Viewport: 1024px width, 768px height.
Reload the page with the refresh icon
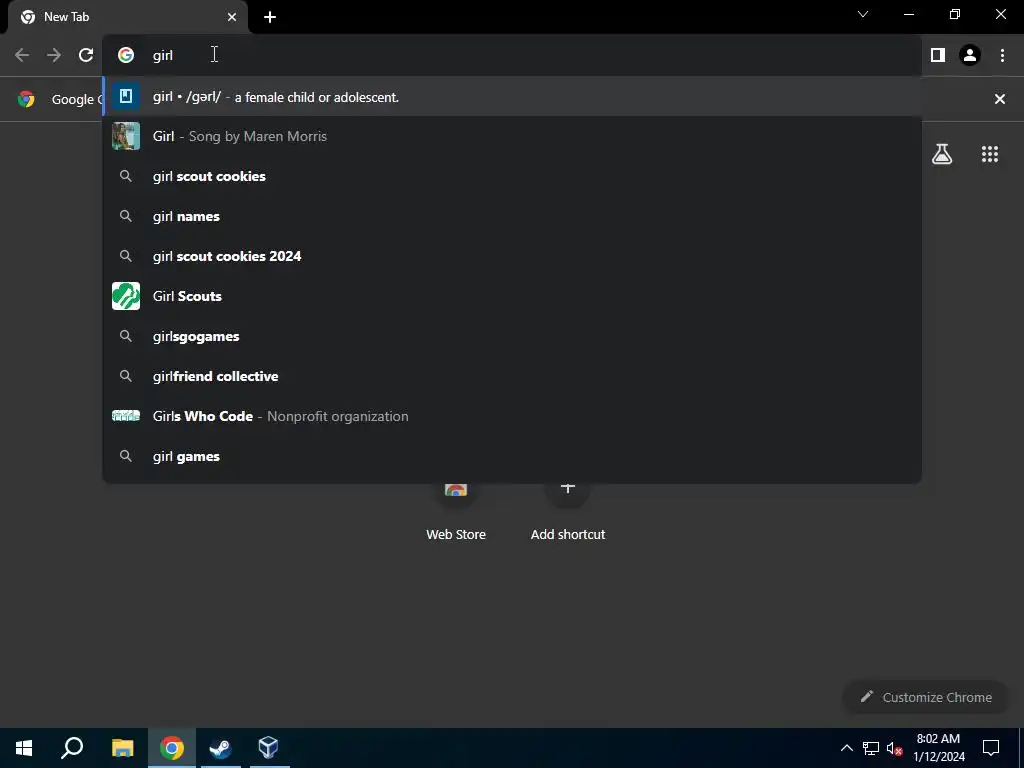86,56
